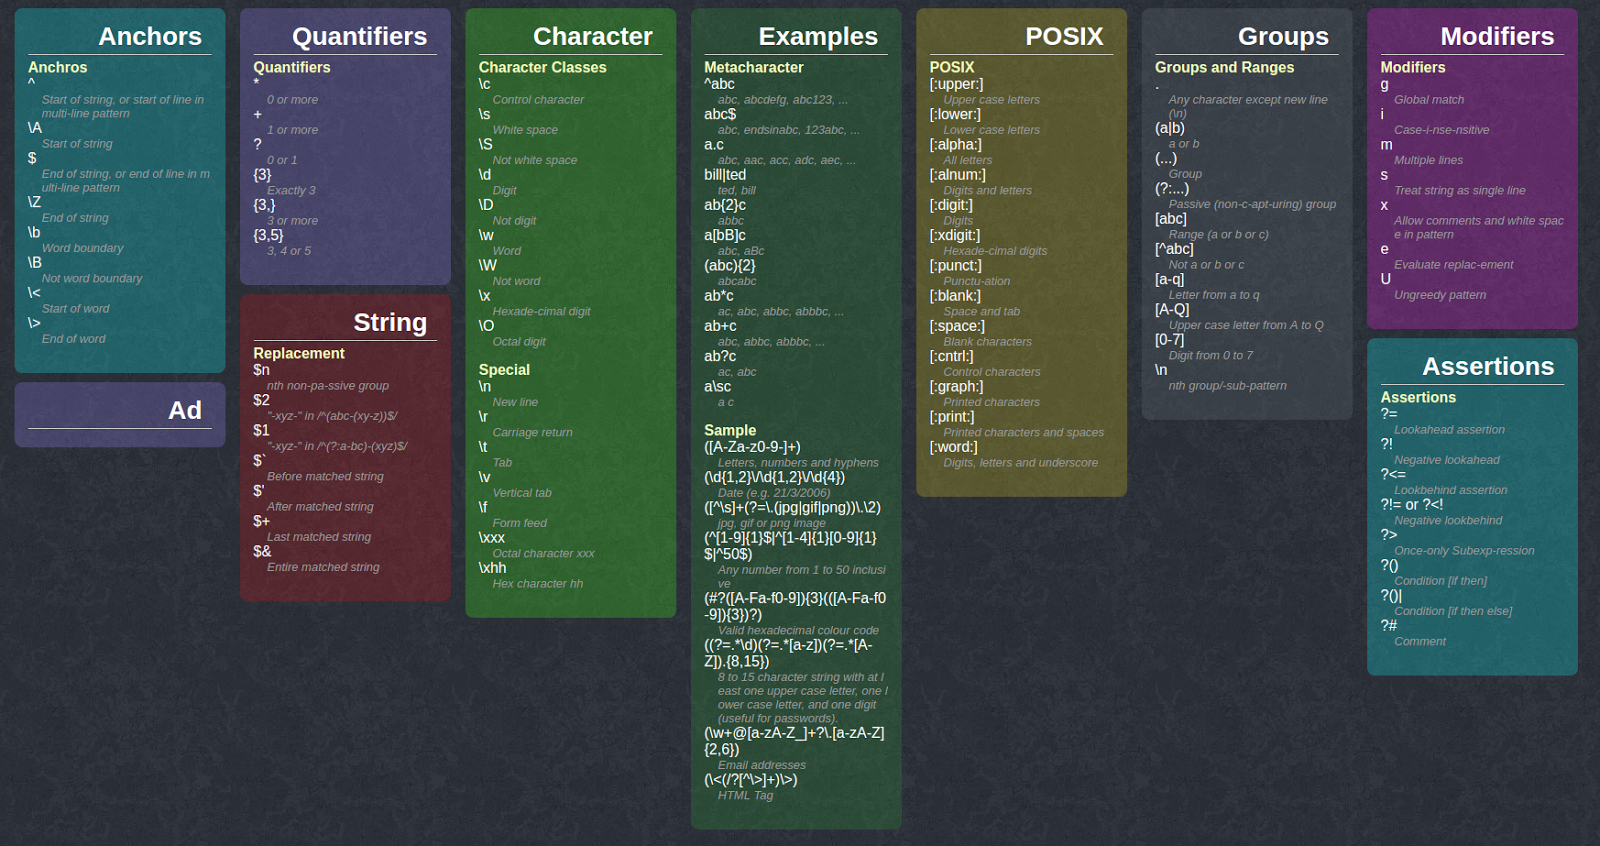This screenshot has width=1600, height=846.
Task: Click the Ad card title
Action: (184, 411)
